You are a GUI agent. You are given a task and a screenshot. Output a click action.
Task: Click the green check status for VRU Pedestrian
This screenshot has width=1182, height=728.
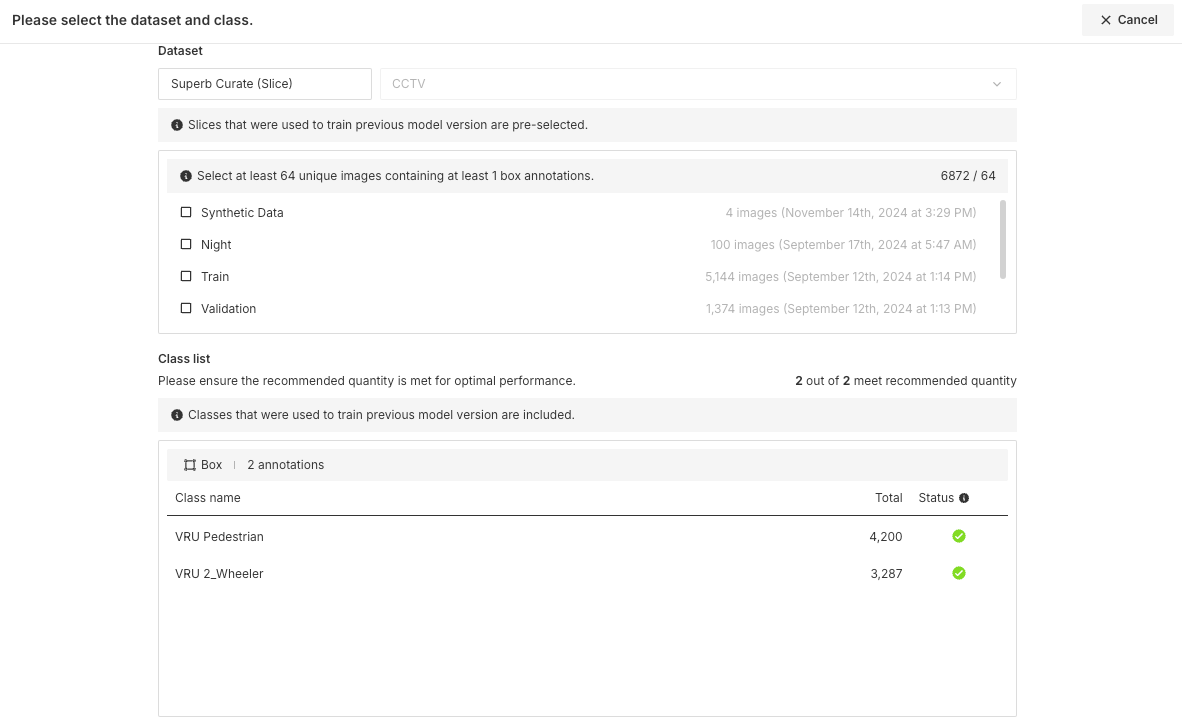[959, 537]
